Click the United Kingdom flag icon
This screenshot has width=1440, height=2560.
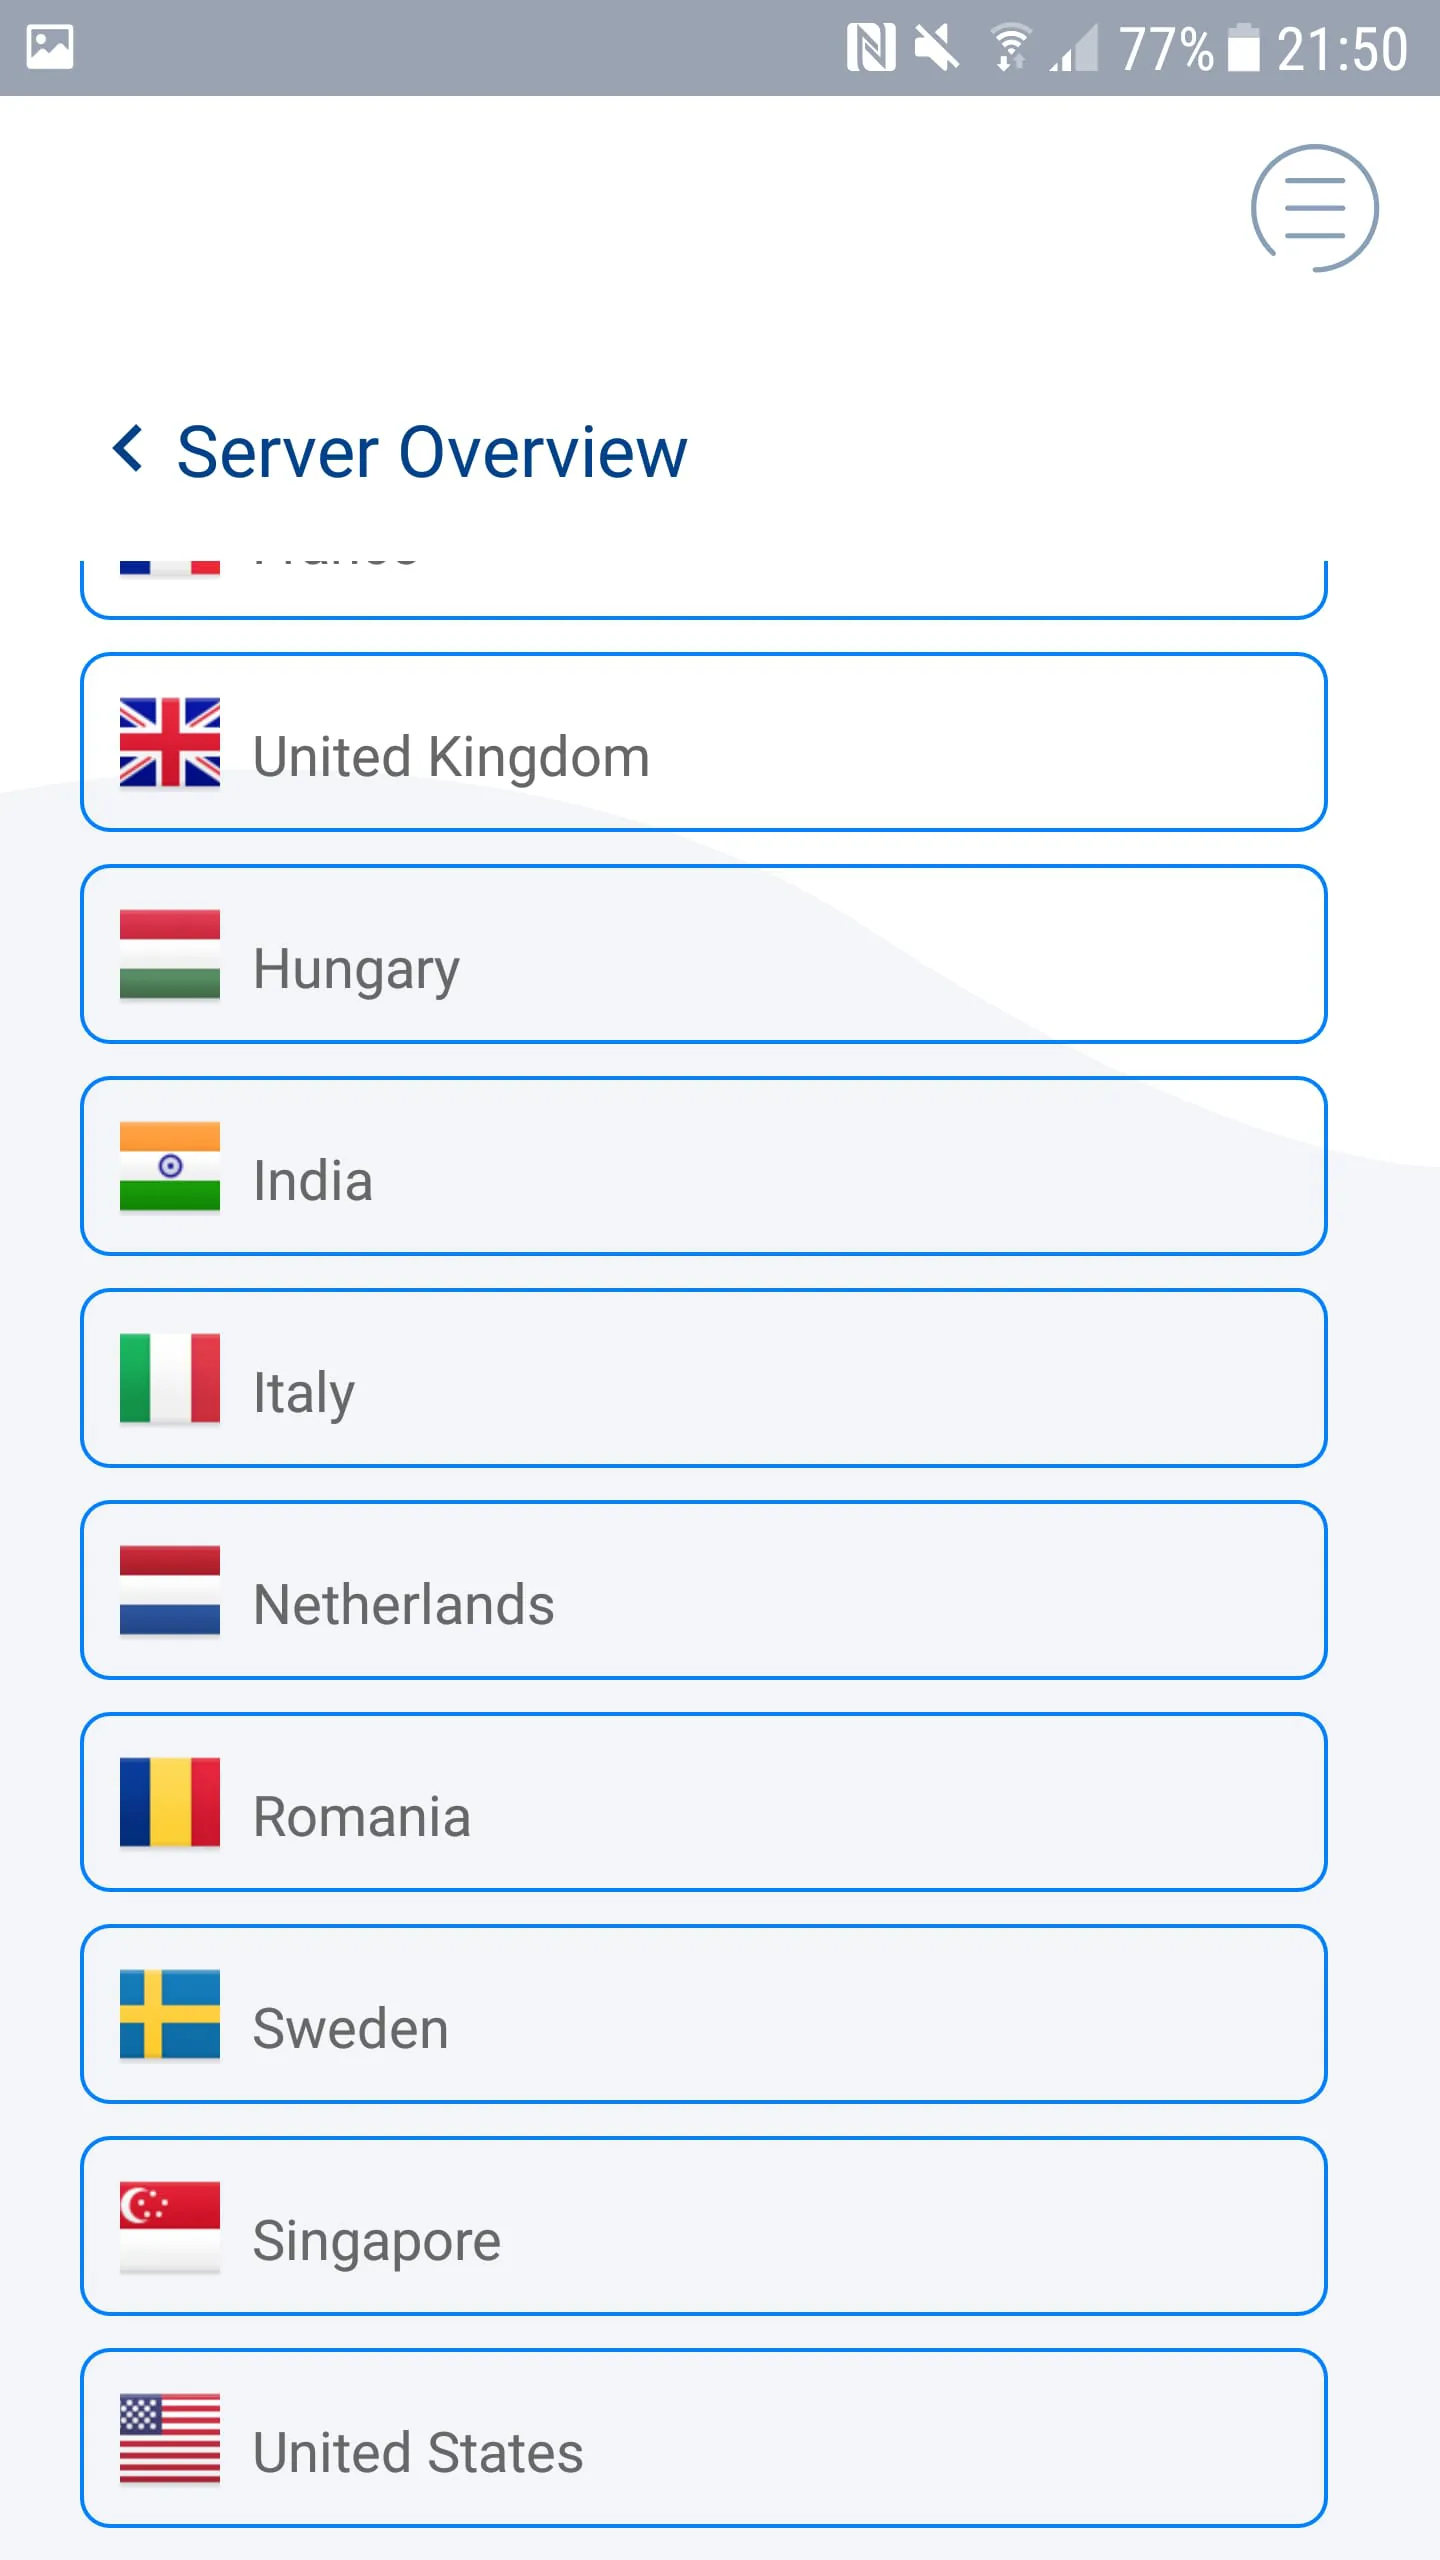click(x=170, y=746)
